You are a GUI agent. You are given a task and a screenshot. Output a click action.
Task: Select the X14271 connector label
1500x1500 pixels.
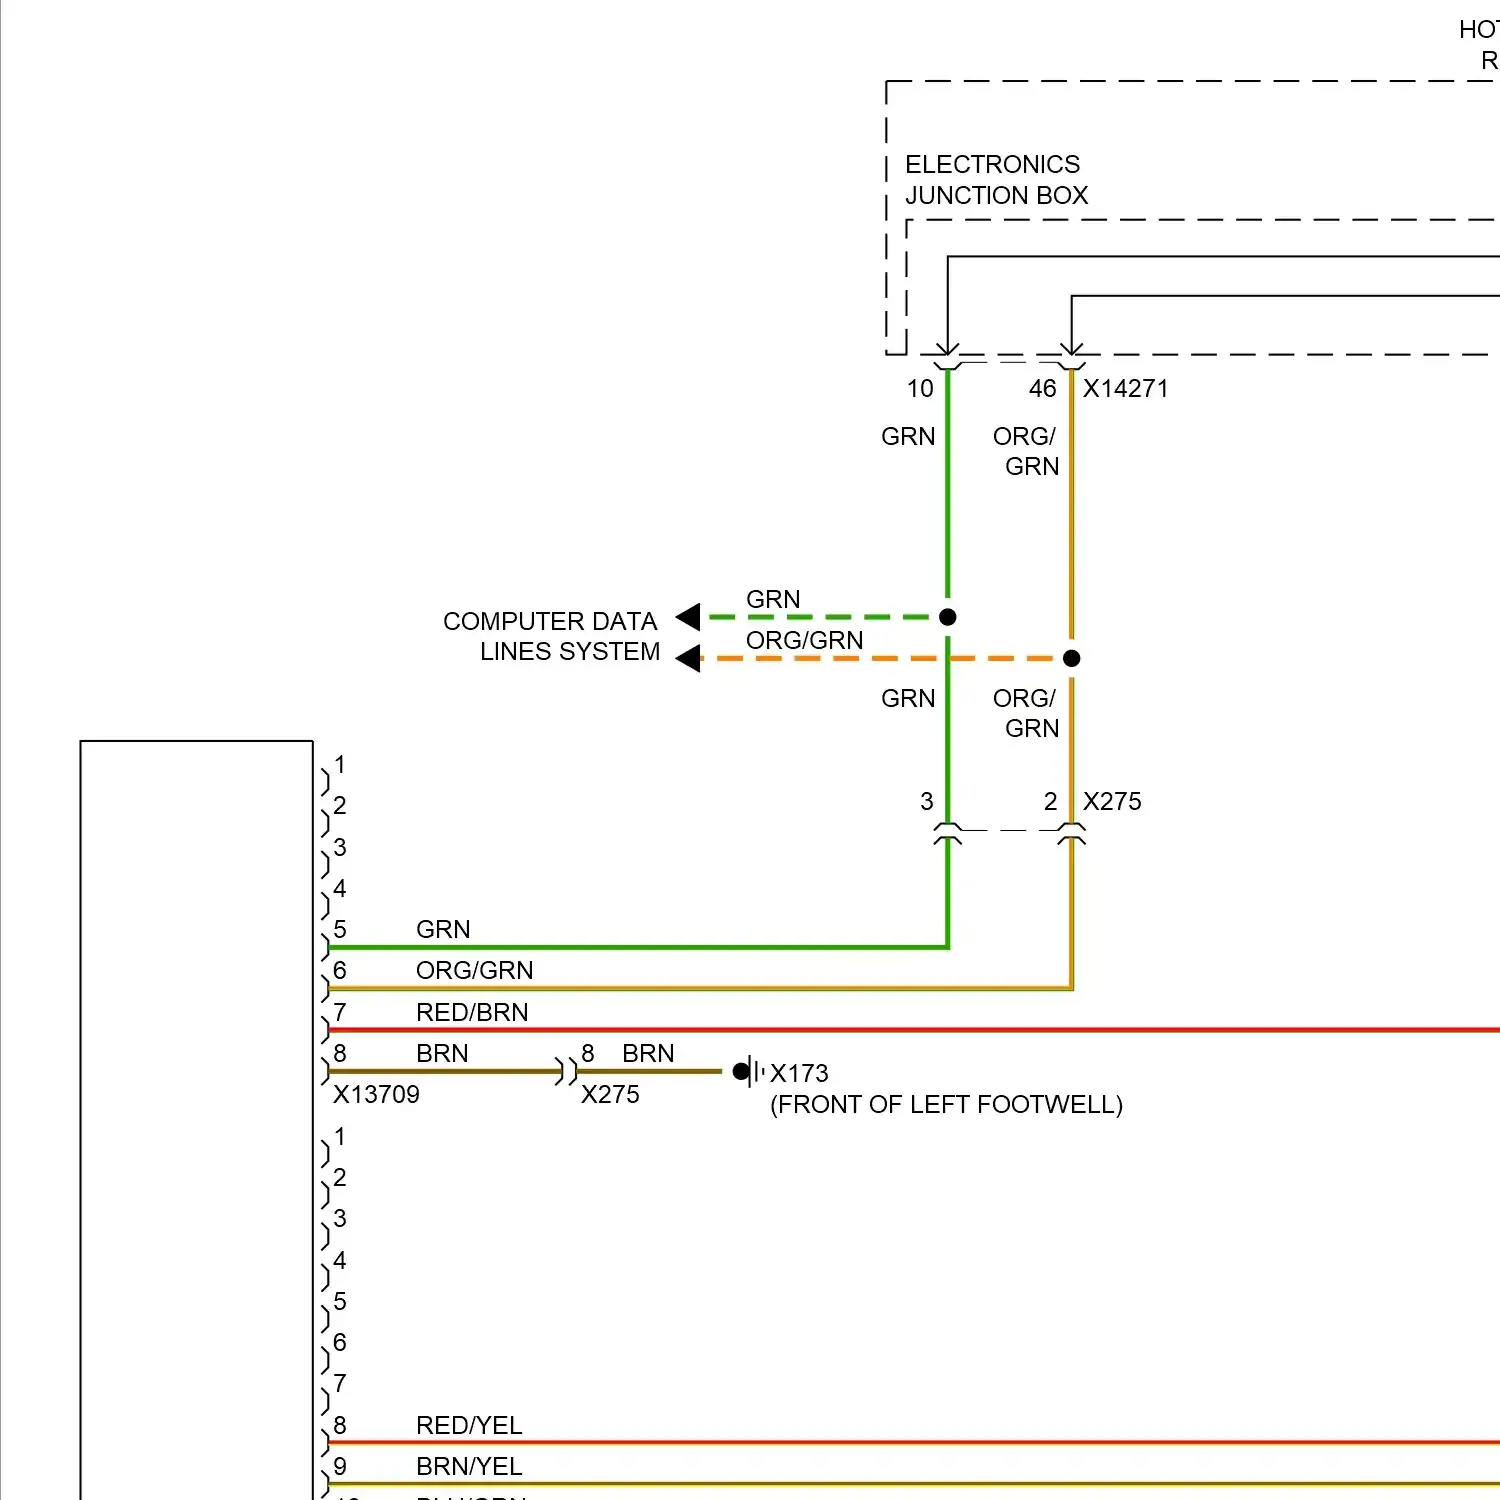pyautogui.click(x=1125, y=389)
